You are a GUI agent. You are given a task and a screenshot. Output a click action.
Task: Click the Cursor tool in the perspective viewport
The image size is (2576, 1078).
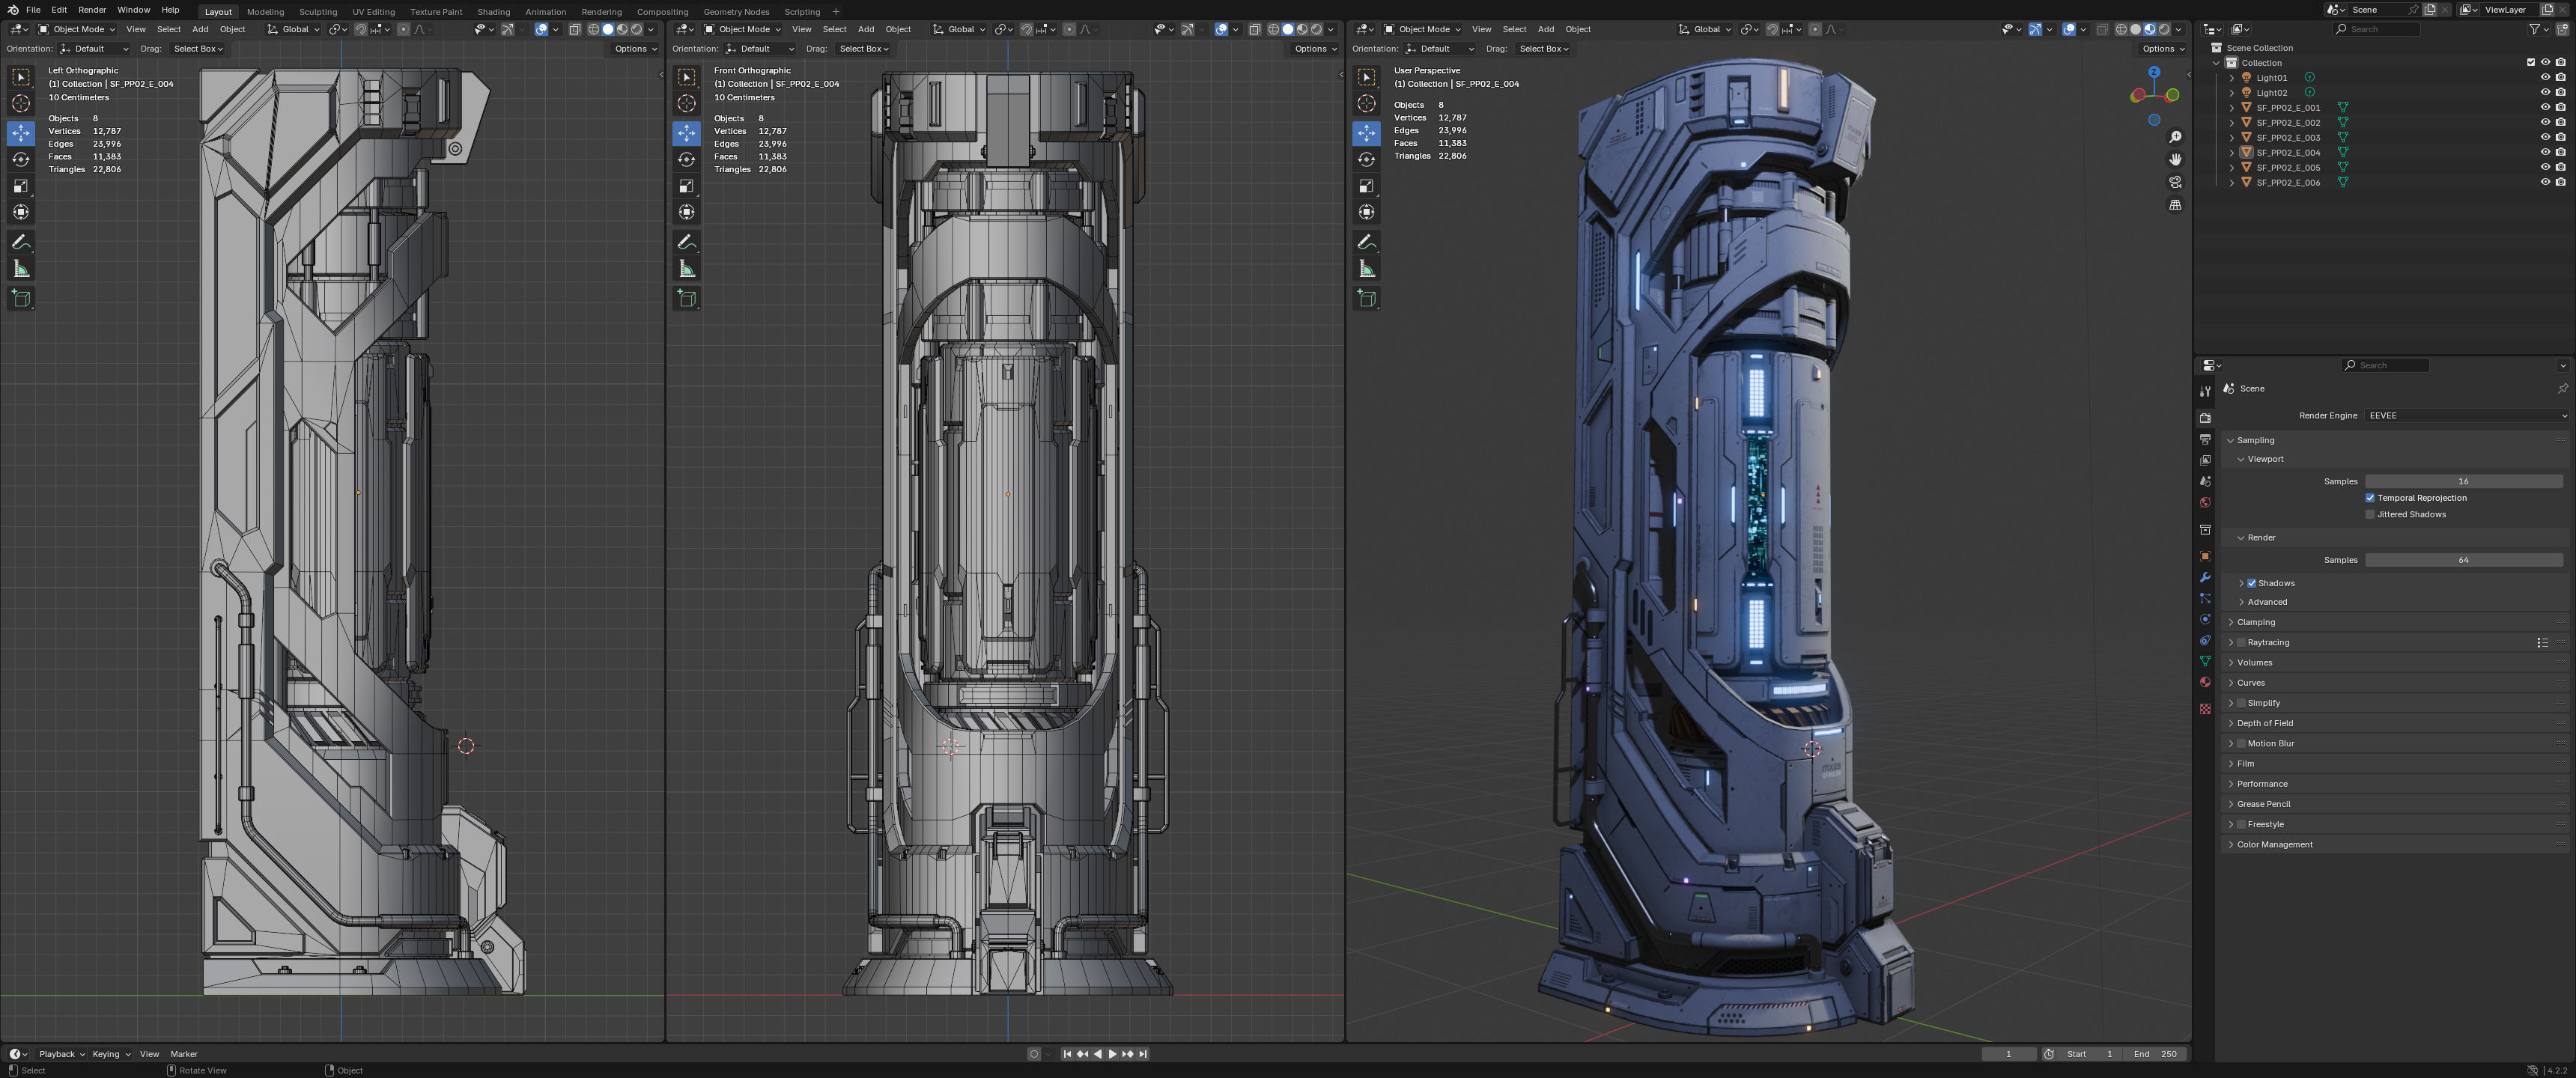[x=1366, y=104]
